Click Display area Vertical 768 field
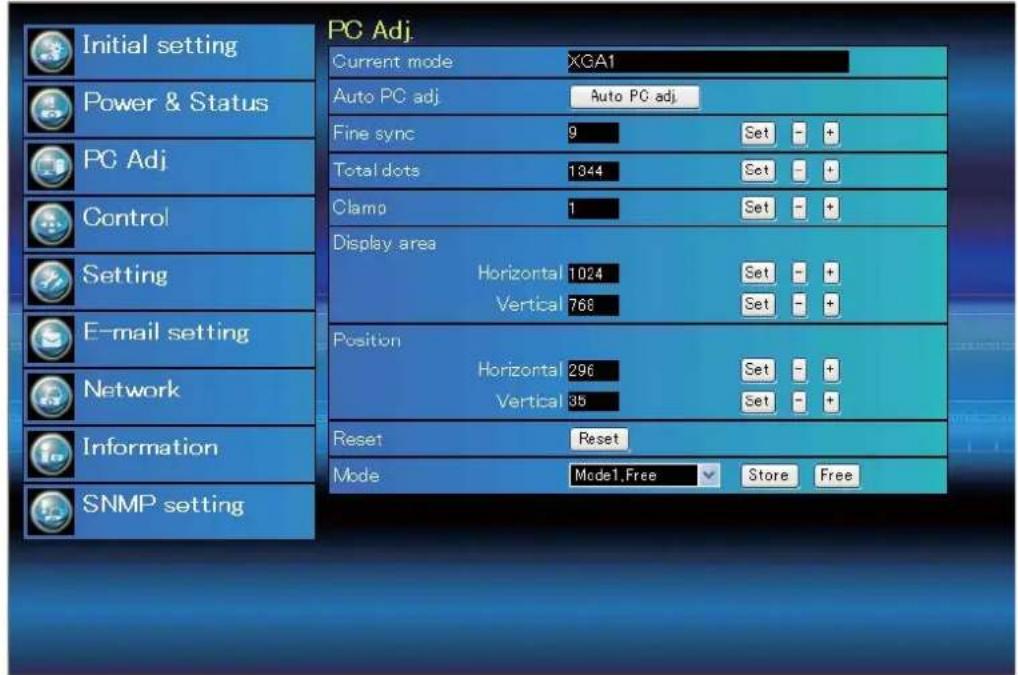 (x=593, y=305)
